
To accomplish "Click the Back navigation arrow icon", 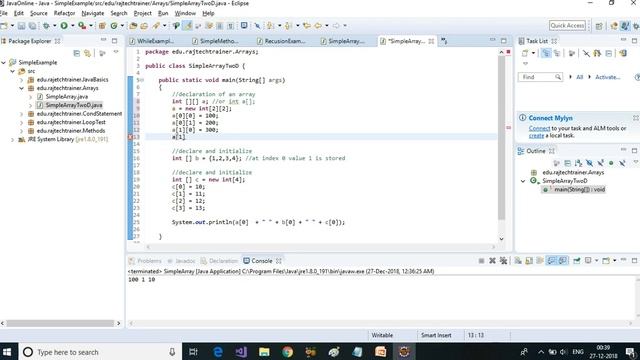I will tap(318, 26).
